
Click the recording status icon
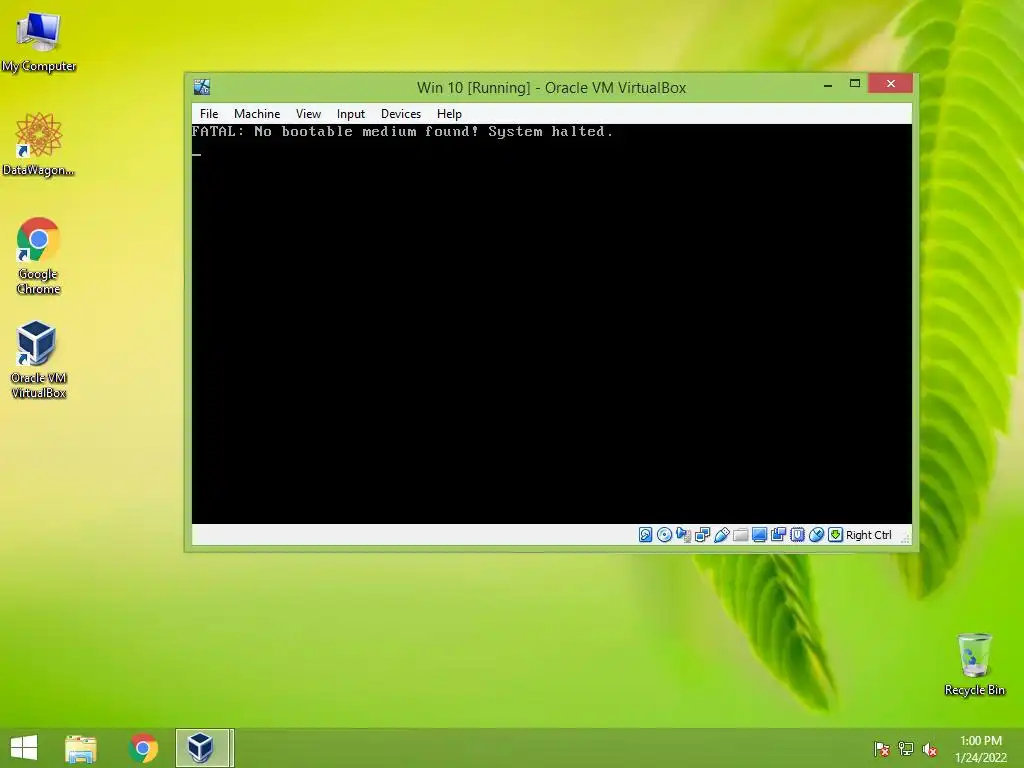click(x=778, y=535)
